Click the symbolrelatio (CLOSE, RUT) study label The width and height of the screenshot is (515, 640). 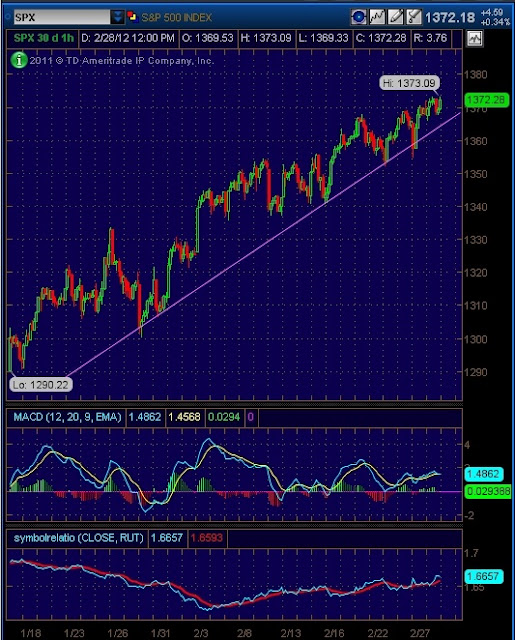[x=78, y=538]
